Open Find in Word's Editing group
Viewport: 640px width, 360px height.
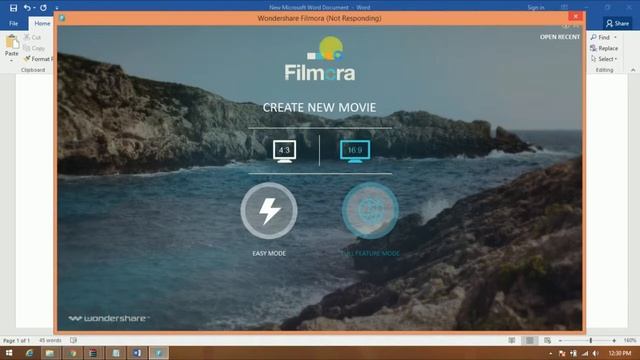(x=601, y=37)
